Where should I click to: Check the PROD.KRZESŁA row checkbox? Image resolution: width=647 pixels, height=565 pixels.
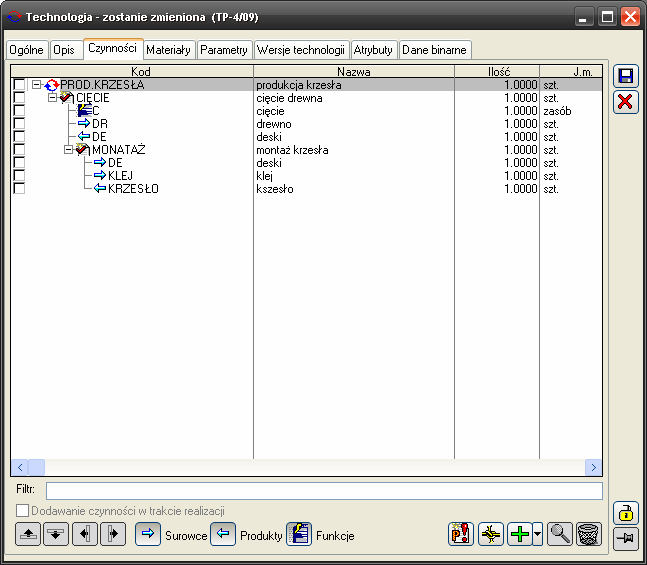[x=19, y=85]
